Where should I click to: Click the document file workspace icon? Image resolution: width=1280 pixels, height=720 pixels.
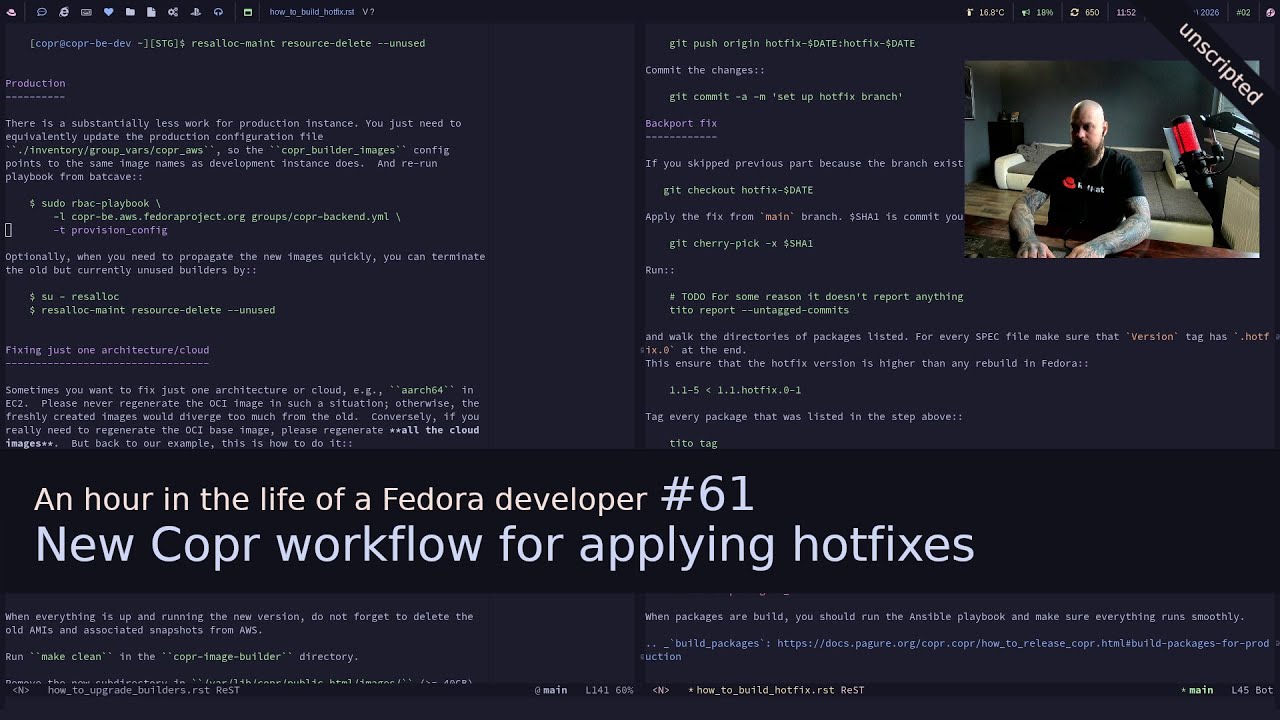click(x=151, y=12)
